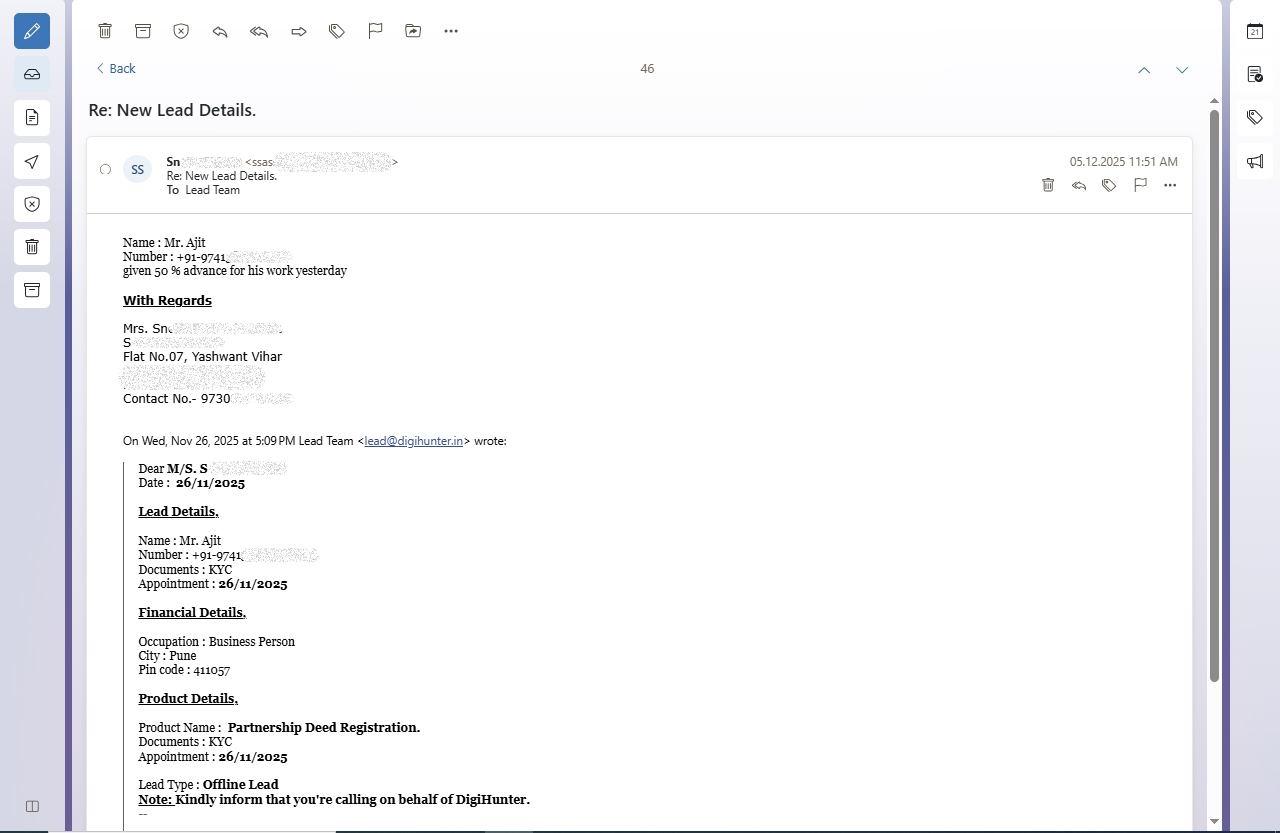
Task: Archive this email from top toolbar
Action: coord(143,31)
